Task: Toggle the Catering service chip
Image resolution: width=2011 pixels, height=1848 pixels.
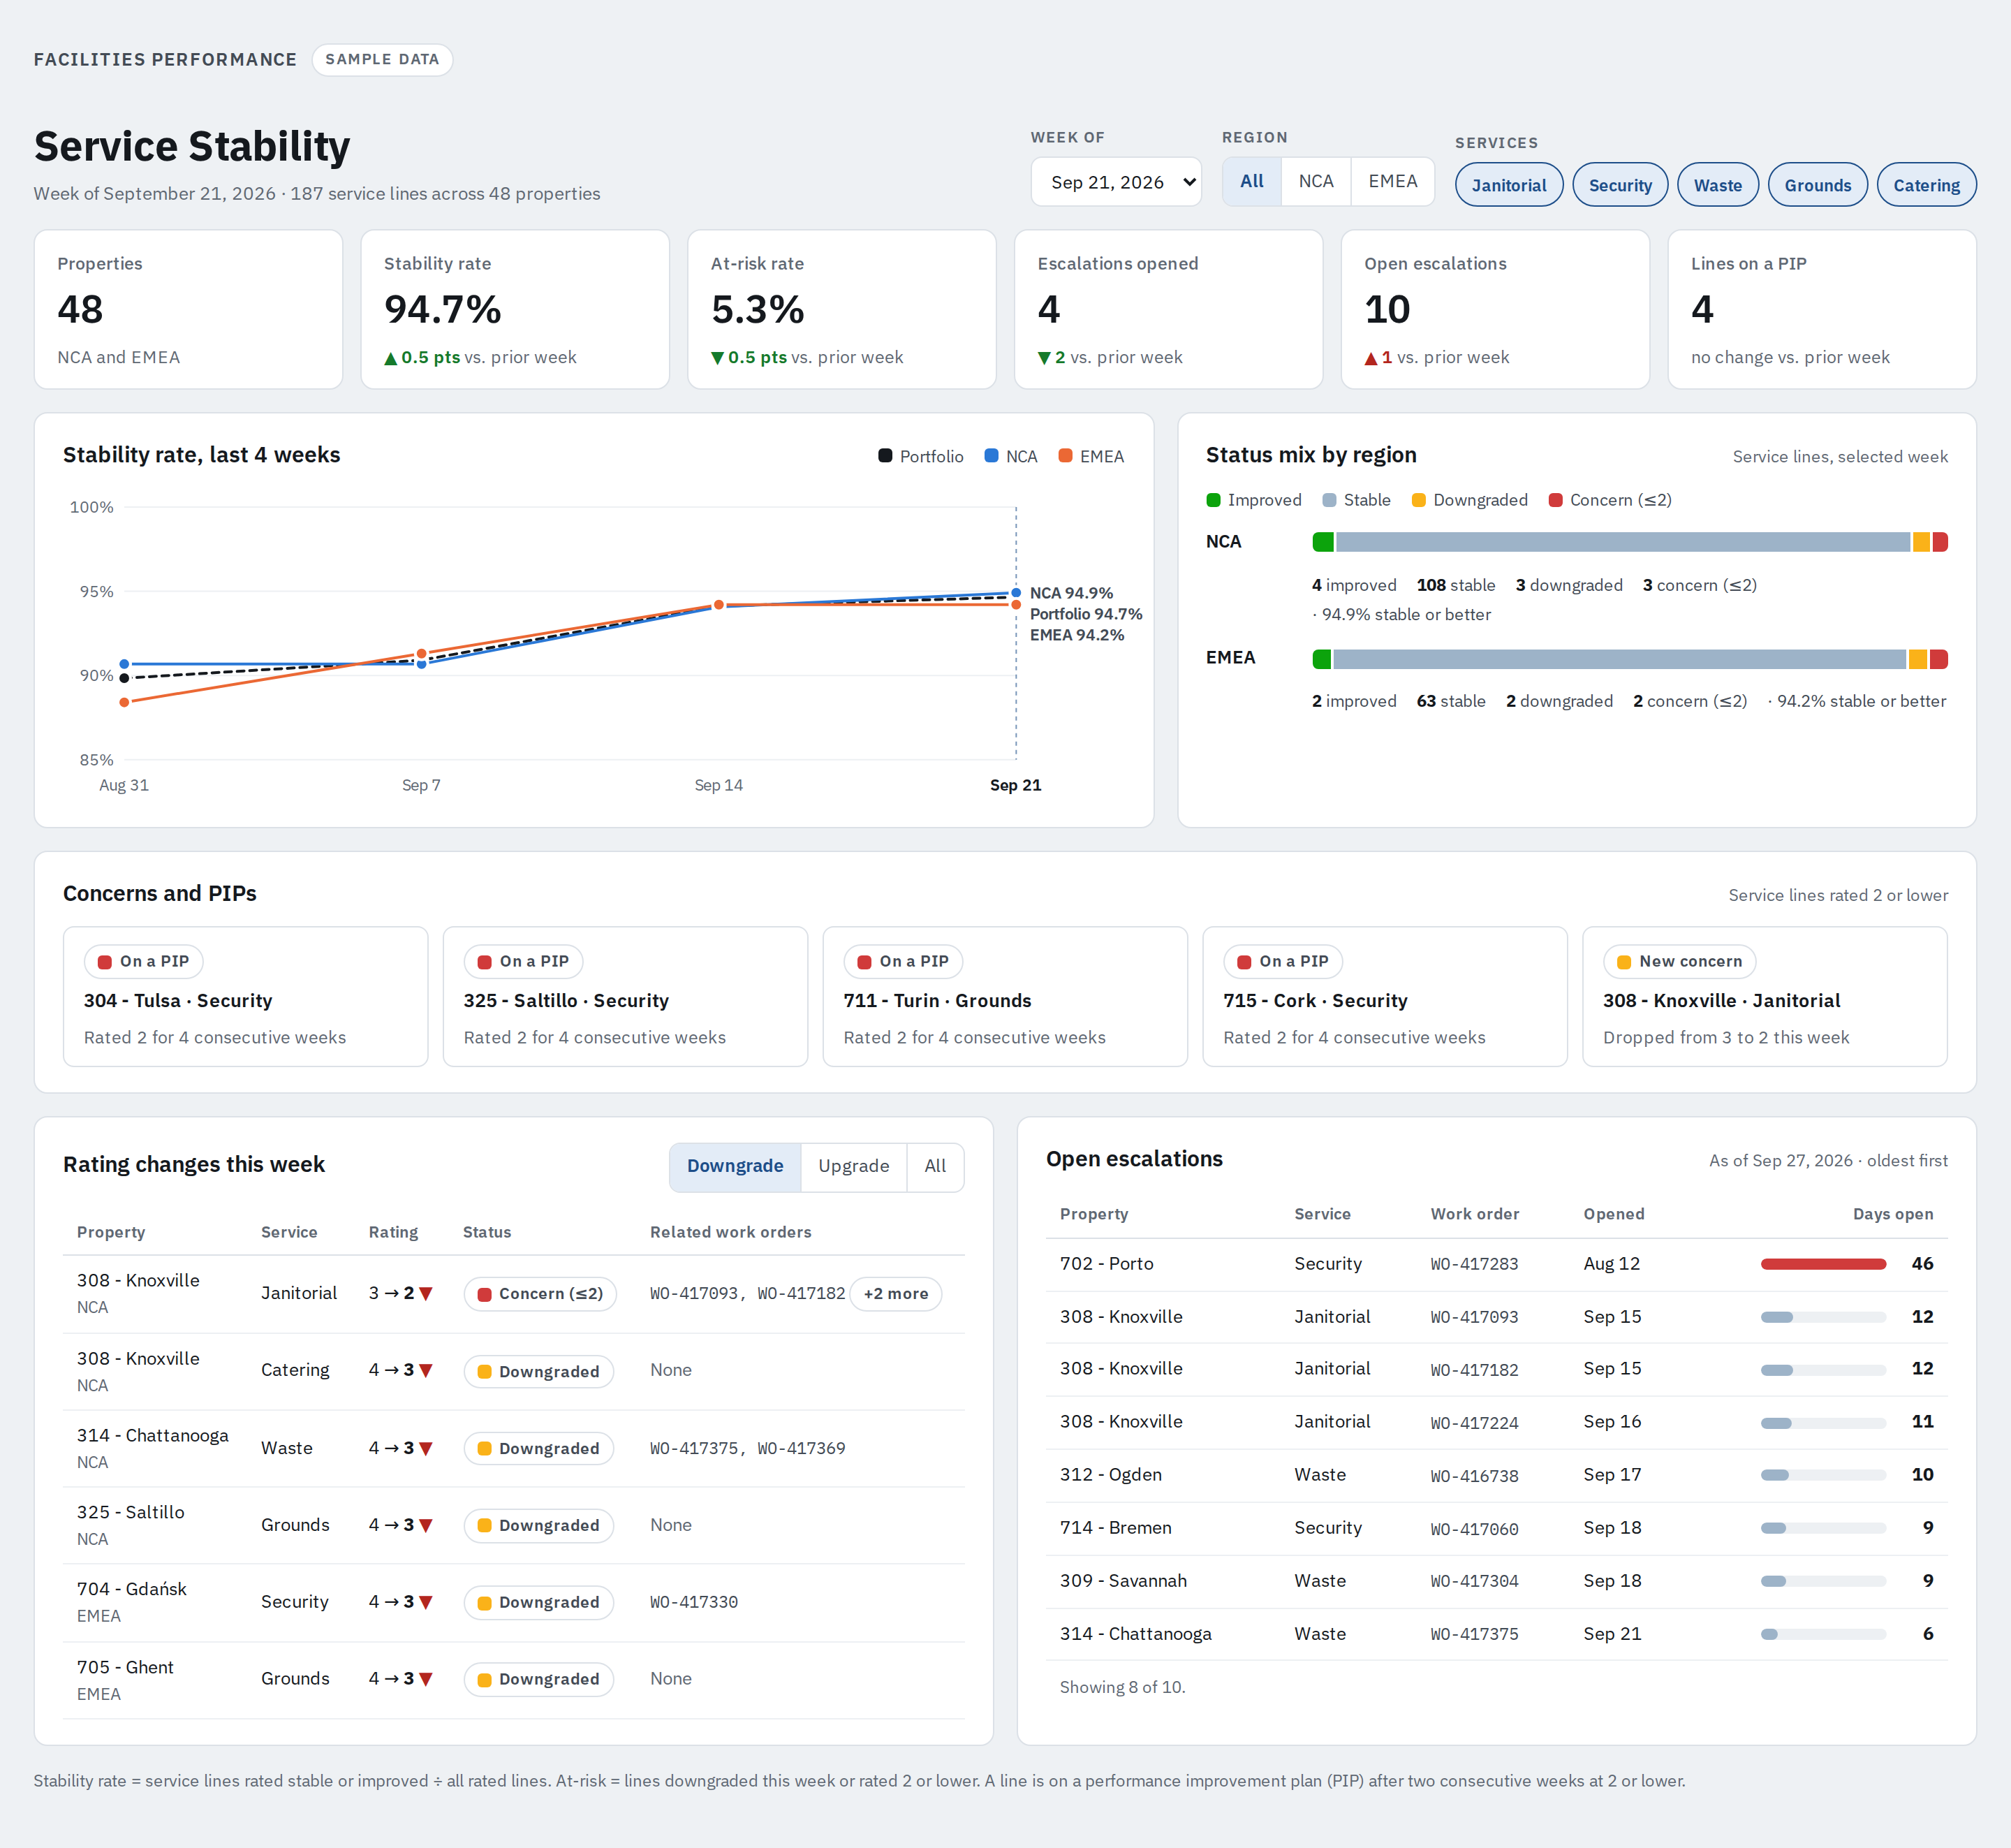Action: (x=1926, y=185)
